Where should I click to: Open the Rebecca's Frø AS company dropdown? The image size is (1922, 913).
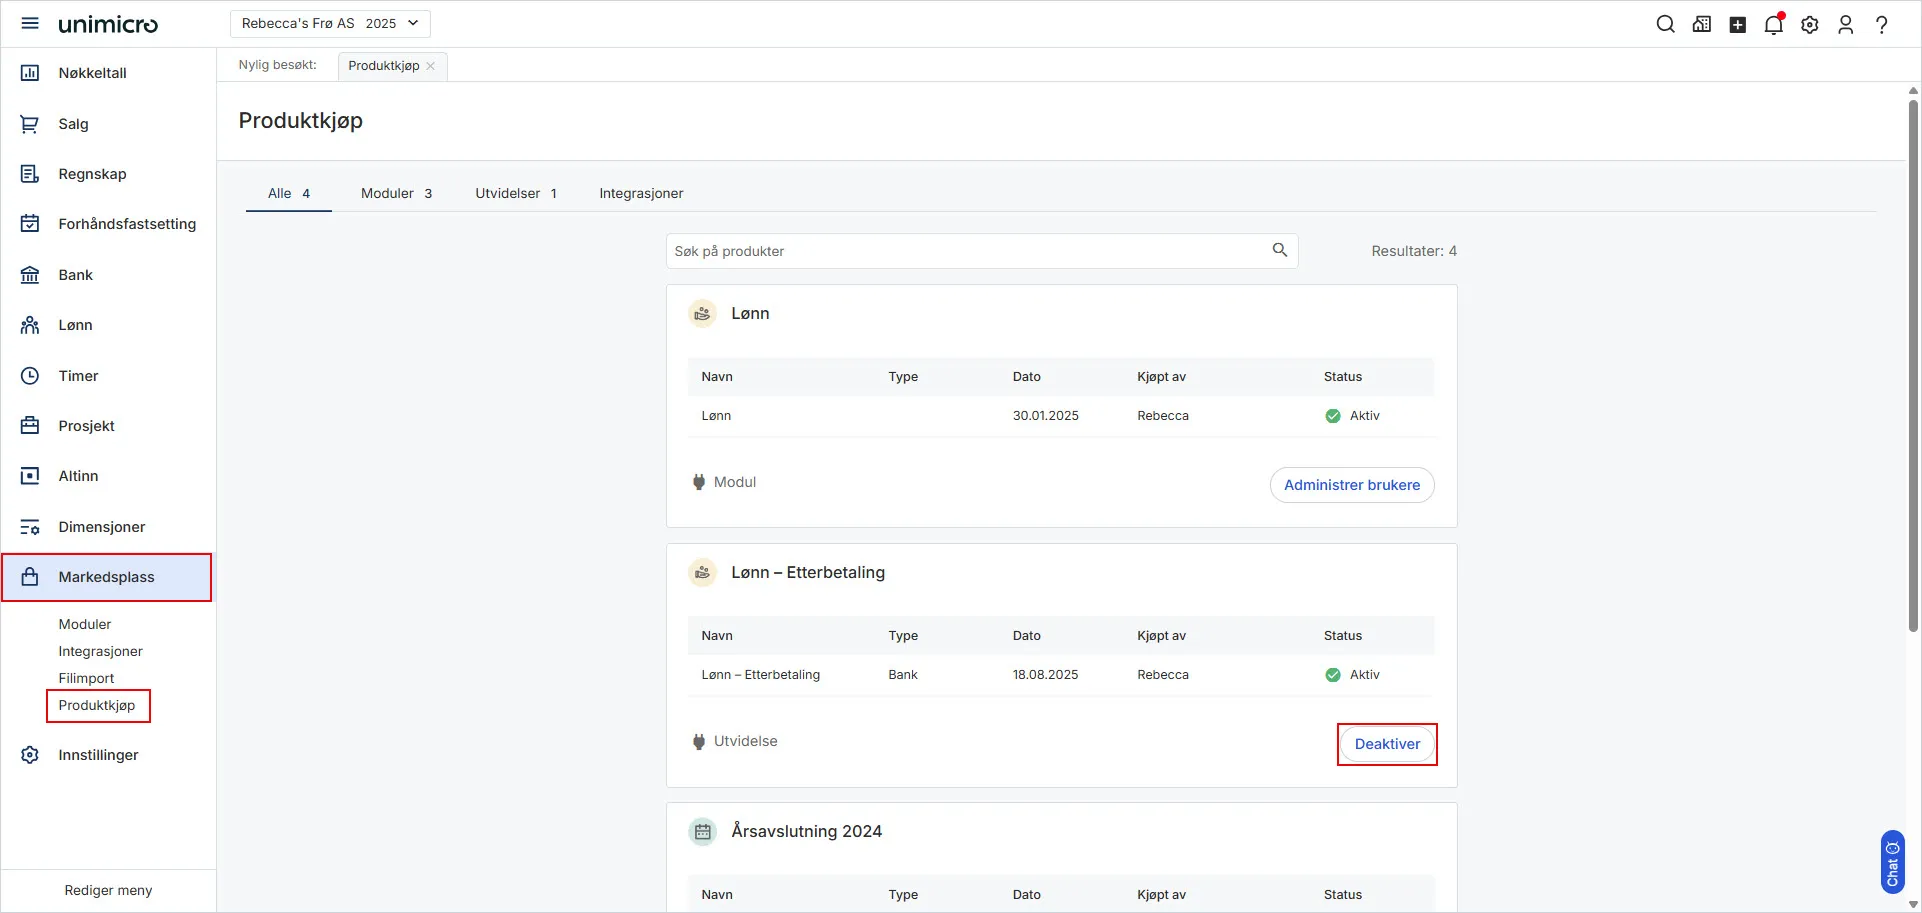point(329,23)
